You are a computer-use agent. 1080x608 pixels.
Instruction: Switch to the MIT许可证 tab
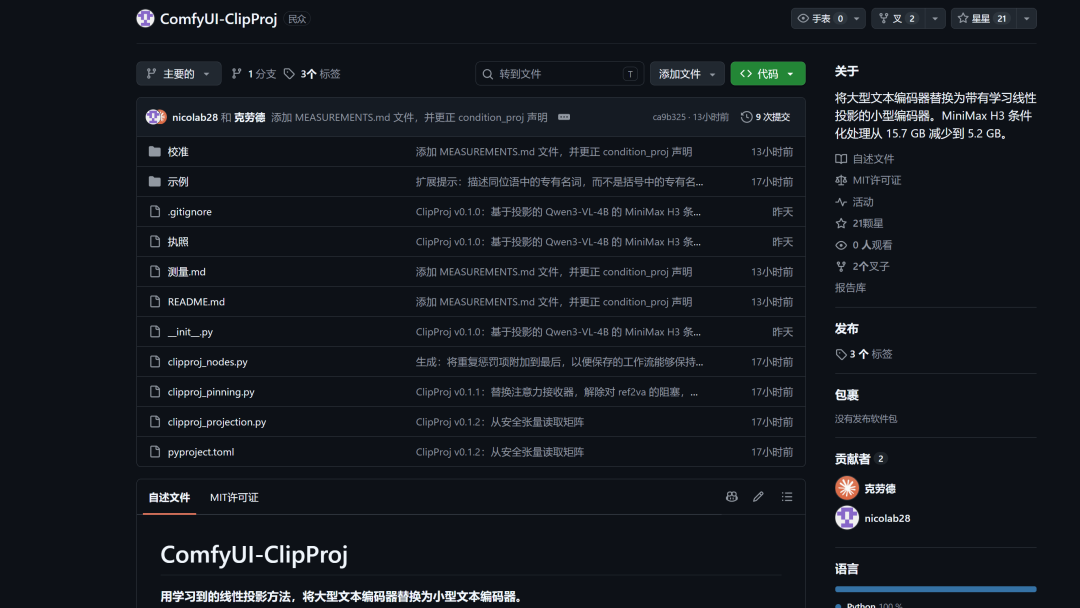(234, 497)
